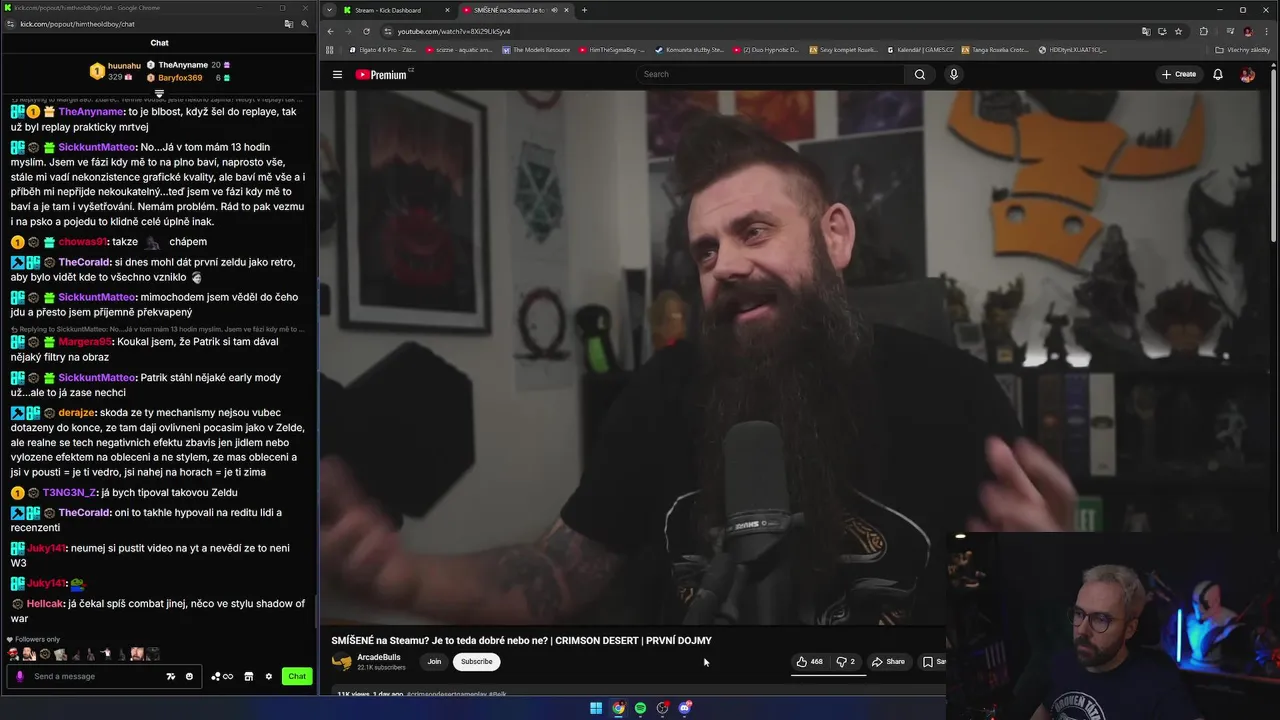This screenshot has height=720, width=1280.
Task: Open the Chrome tab search dropdown
Action: [x=329, y=10]
